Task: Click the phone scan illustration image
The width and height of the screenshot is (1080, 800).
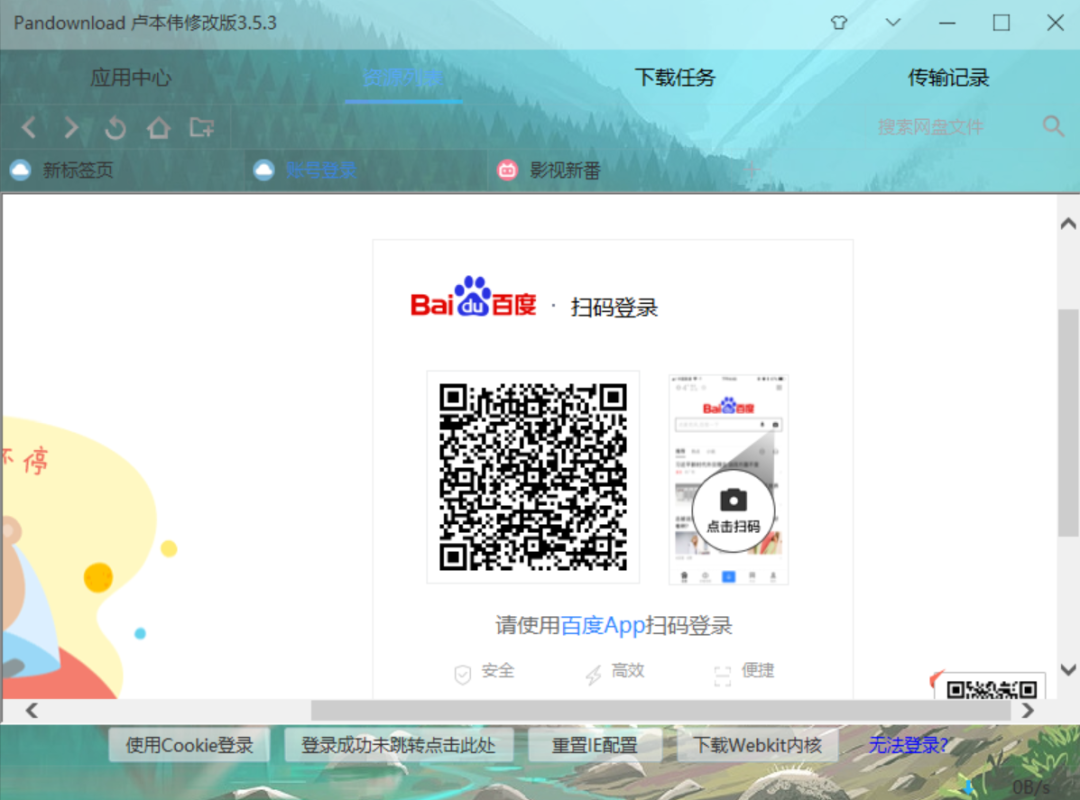Action: 729,480
